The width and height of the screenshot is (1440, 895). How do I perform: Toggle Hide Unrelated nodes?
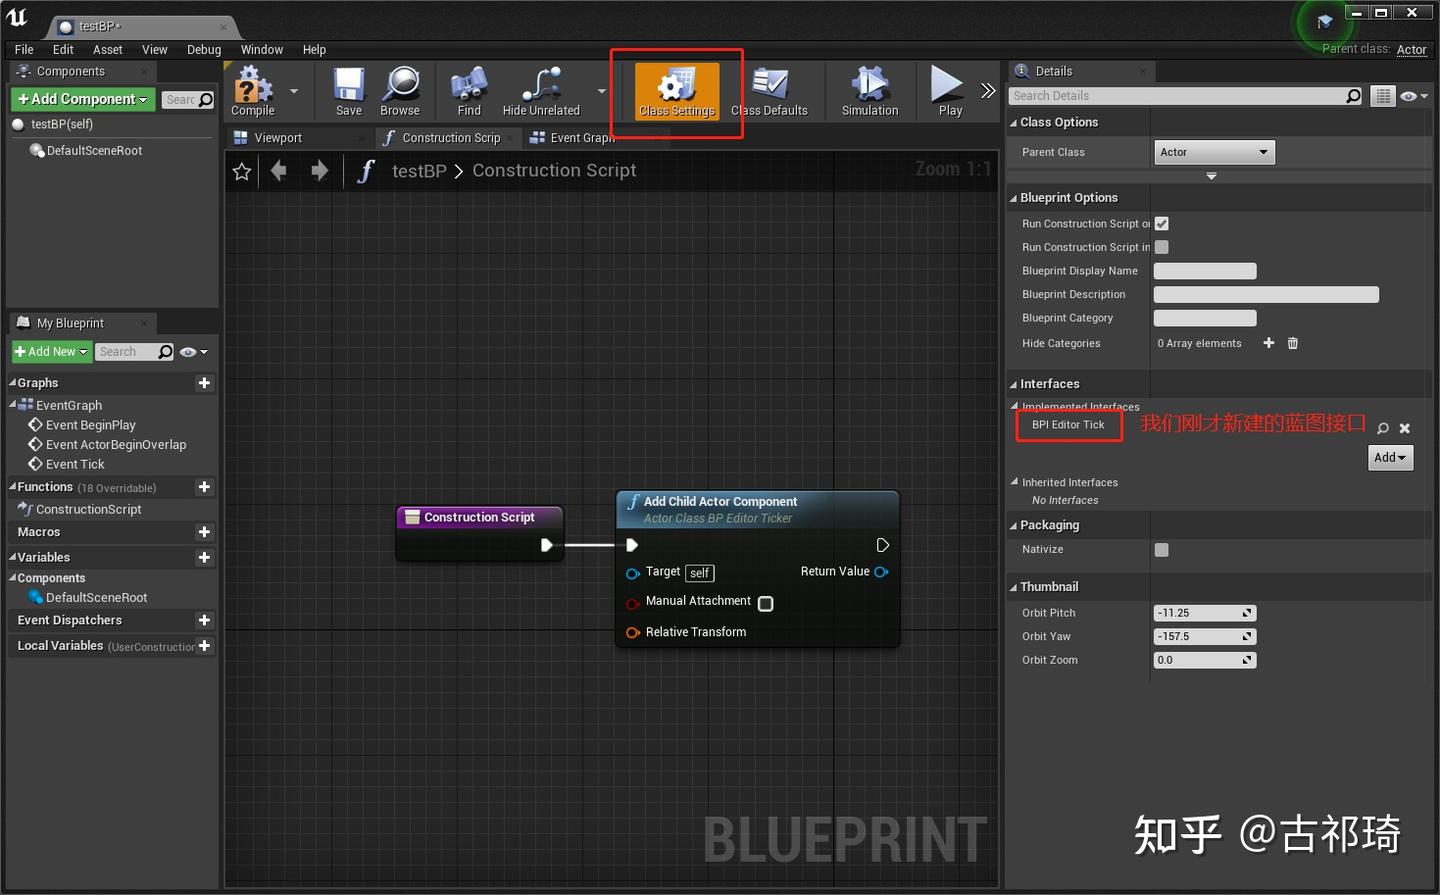(x=541, y=90)
